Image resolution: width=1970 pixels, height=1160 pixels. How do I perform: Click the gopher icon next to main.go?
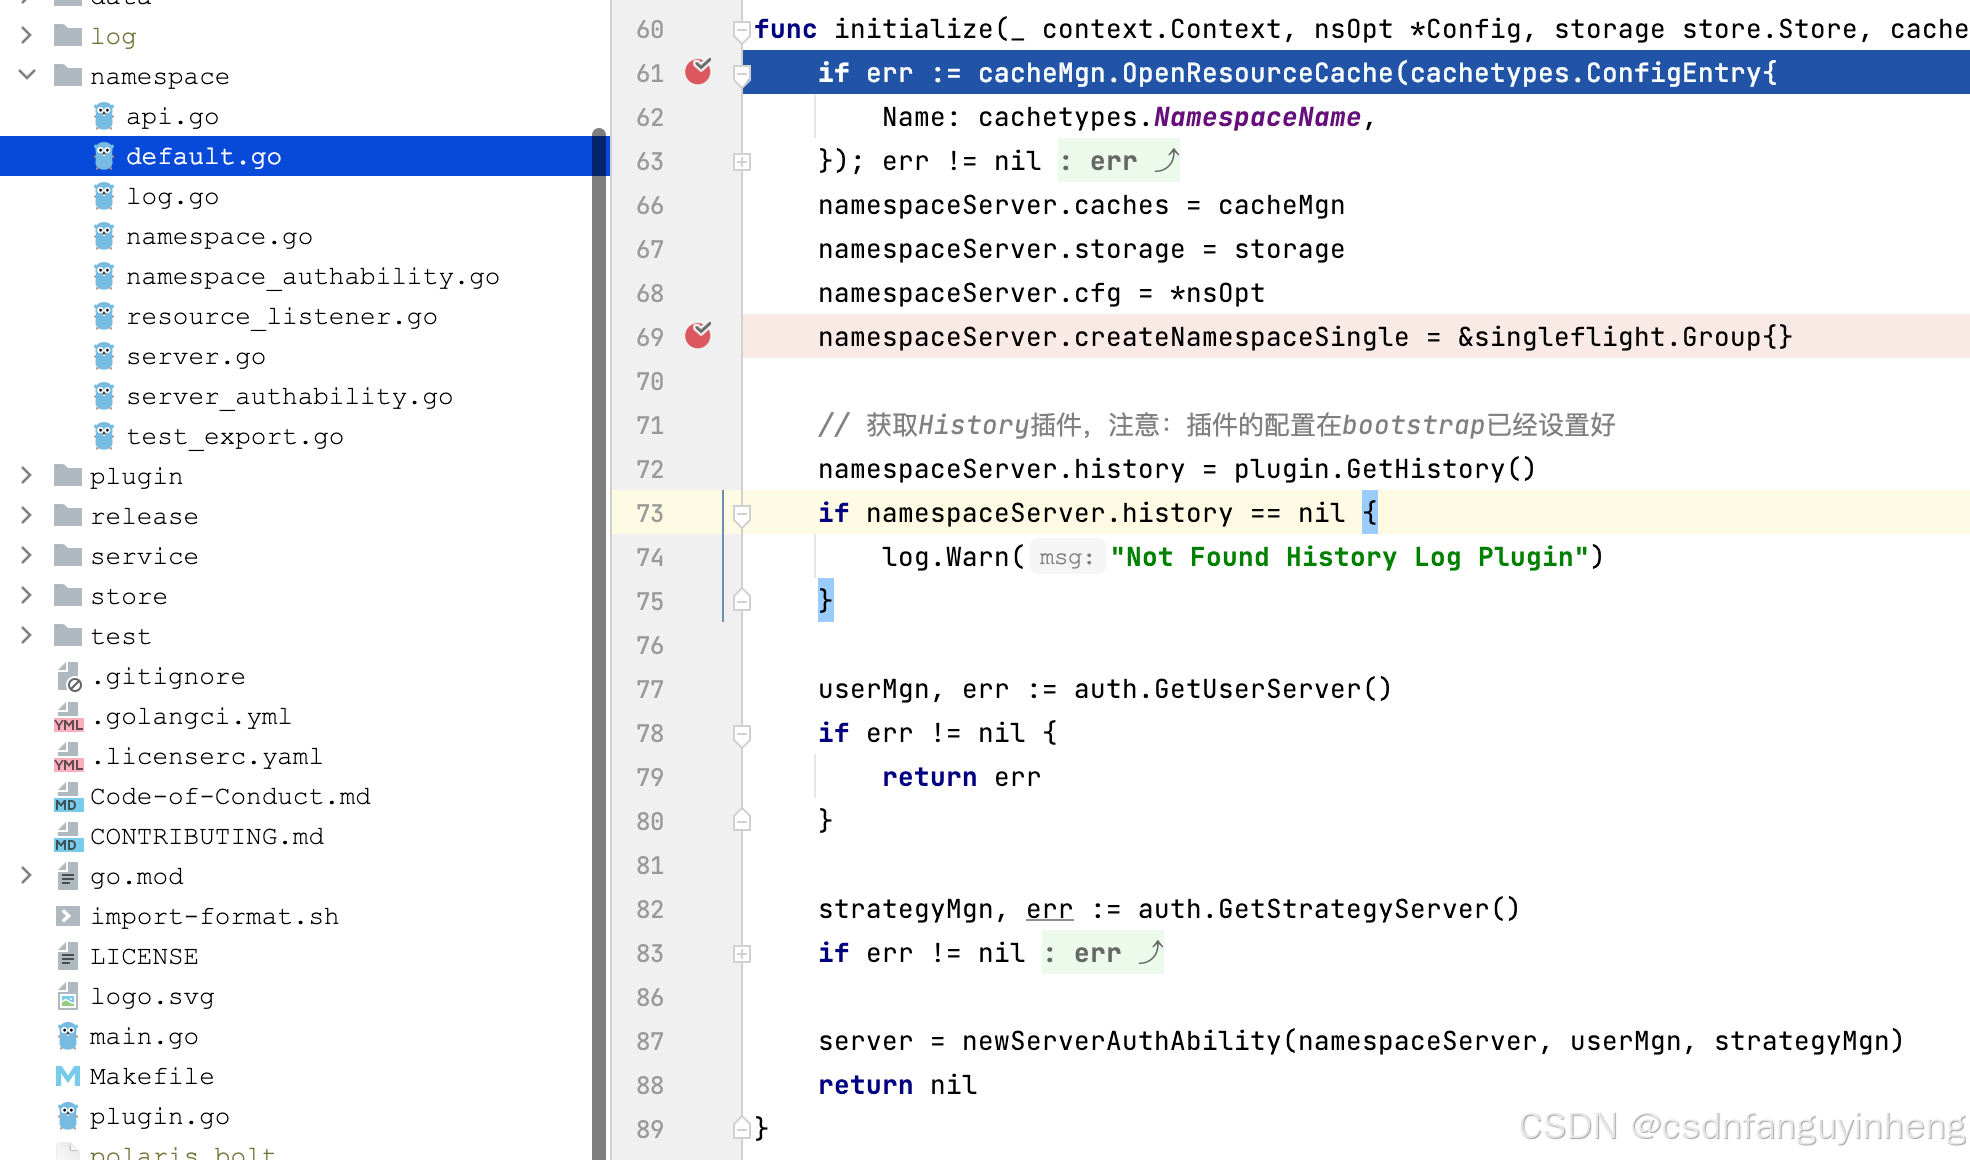pos(68,1036)
